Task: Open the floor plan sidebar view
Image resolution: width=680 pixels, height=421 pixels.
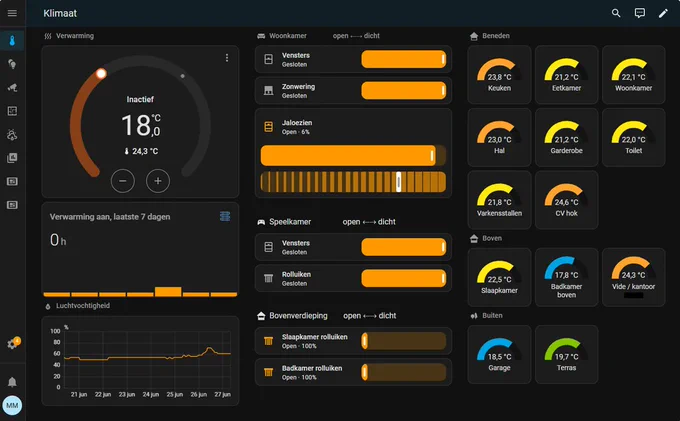Action: 12,111
